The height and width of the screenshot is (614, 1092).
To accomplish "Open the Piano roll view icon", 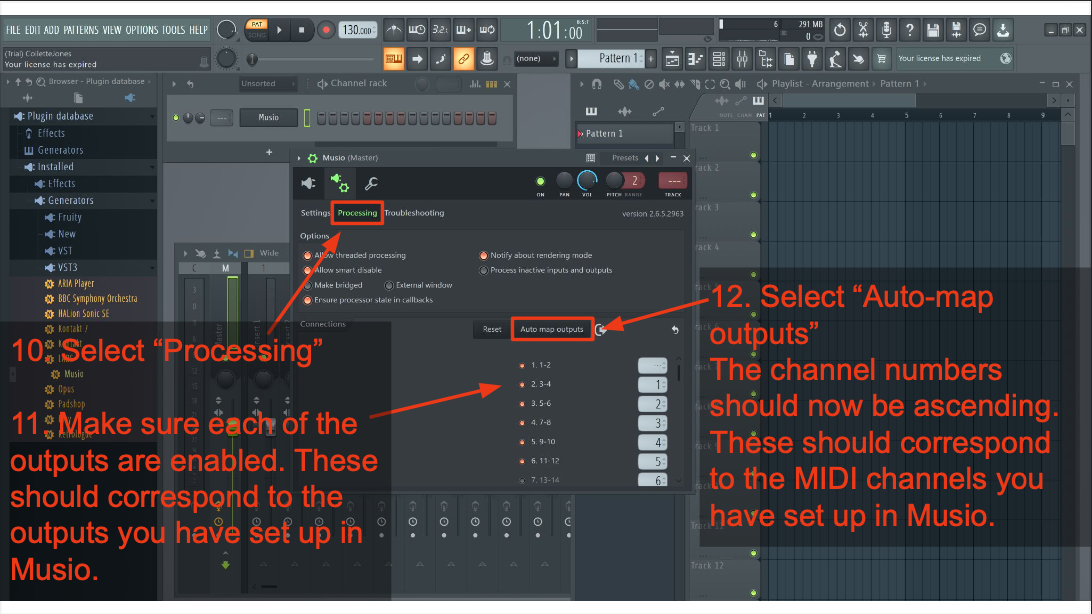I will click(x=696, y=59).
